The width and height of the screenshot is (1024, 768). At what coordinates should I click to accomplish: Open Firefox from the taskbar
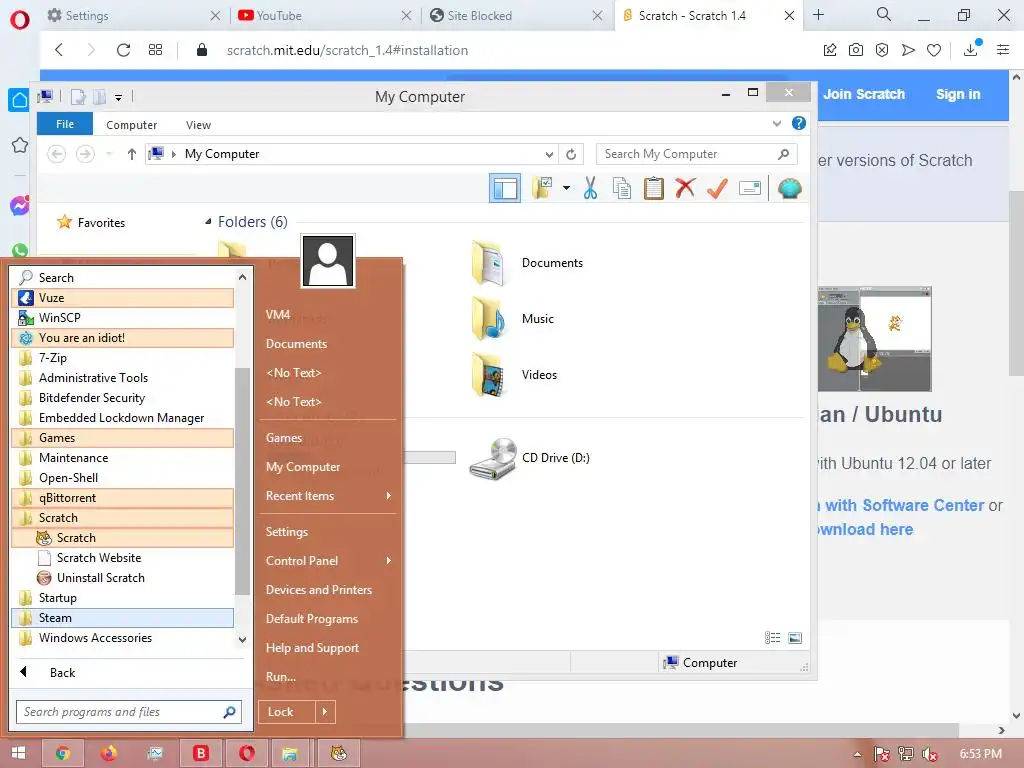109,754
